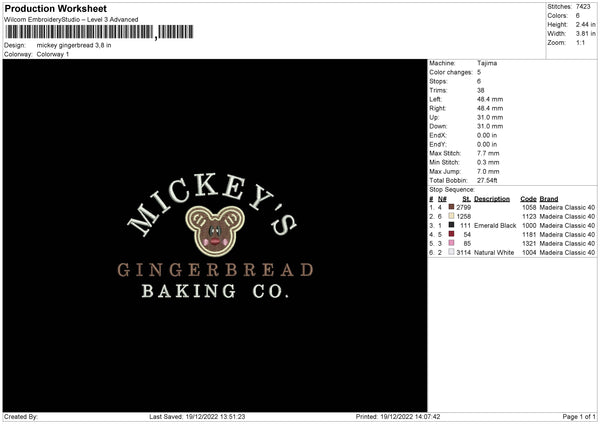The image size is (600, 424).
Task: Click the 'Stop Sequence:' heading
Action: coord(452,190)
